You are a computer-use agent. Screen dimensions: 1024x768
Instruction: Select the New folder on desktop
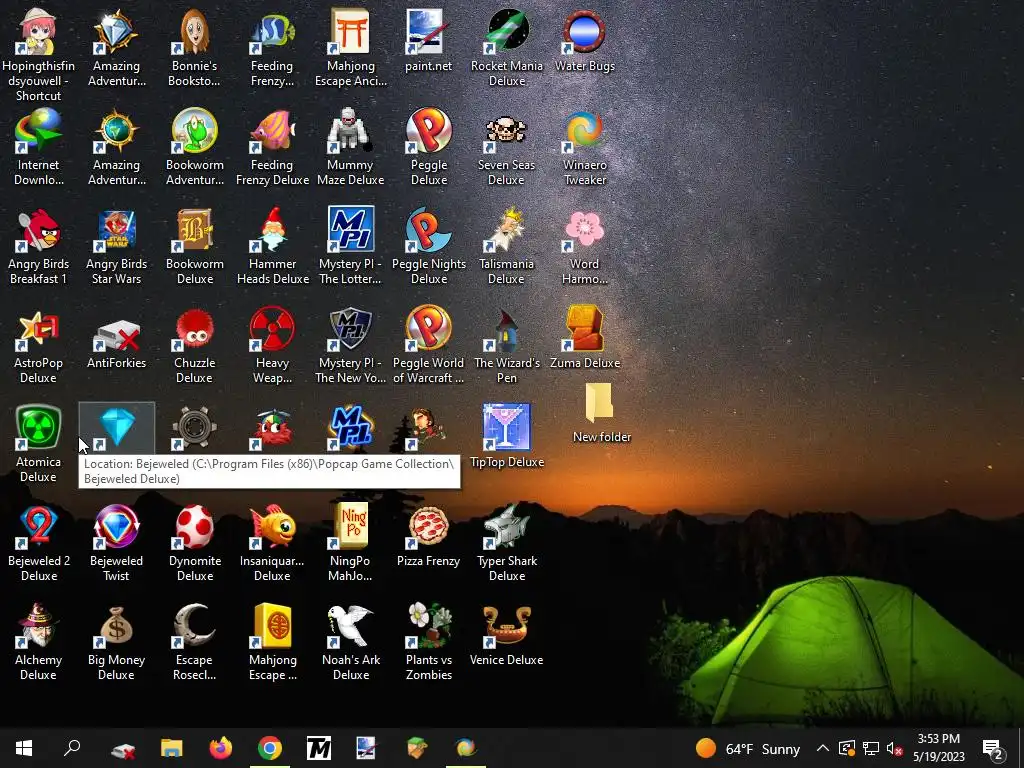(x=600, y=403)
